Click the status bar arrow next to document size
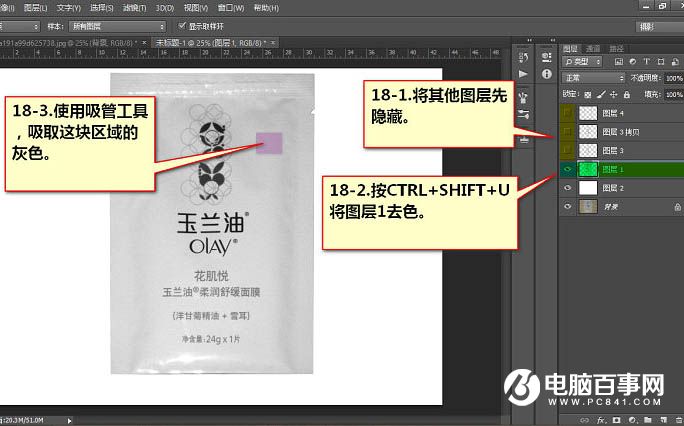Screen dimensions: 684x426 coord(69,421)
